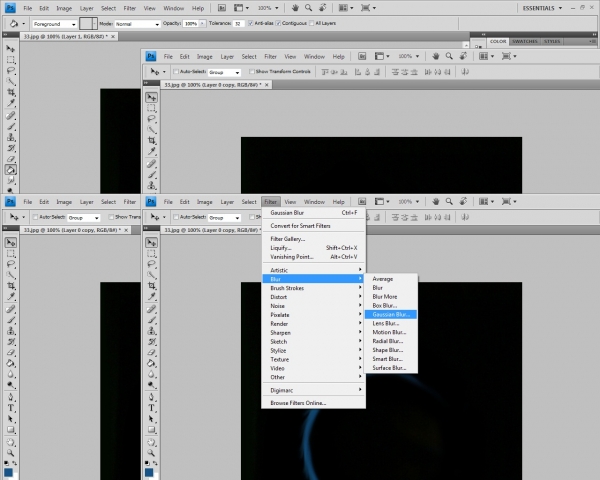Screen dimensions: 600x480
Task: Select the Eyedropper tool in top-left toolbox
Action: 11,103
